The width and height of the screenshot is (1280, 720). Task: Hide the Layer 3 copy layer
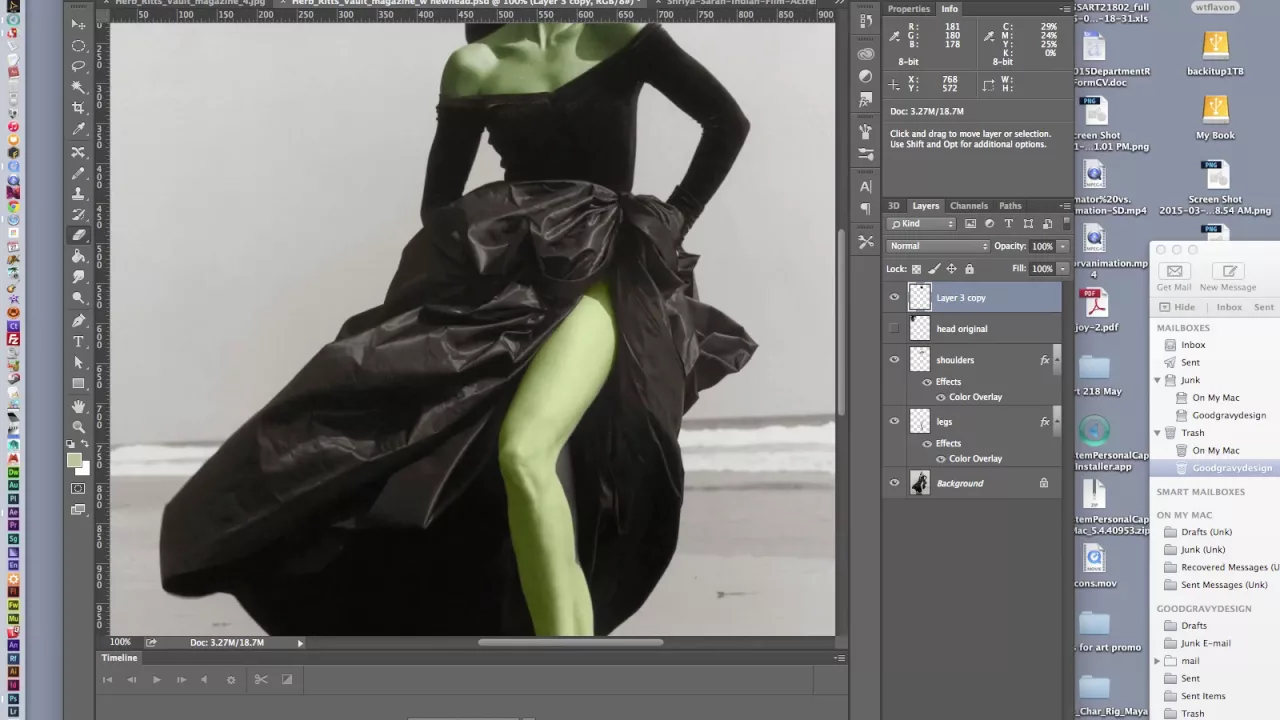pyautogui.click(x=894, y=297)
